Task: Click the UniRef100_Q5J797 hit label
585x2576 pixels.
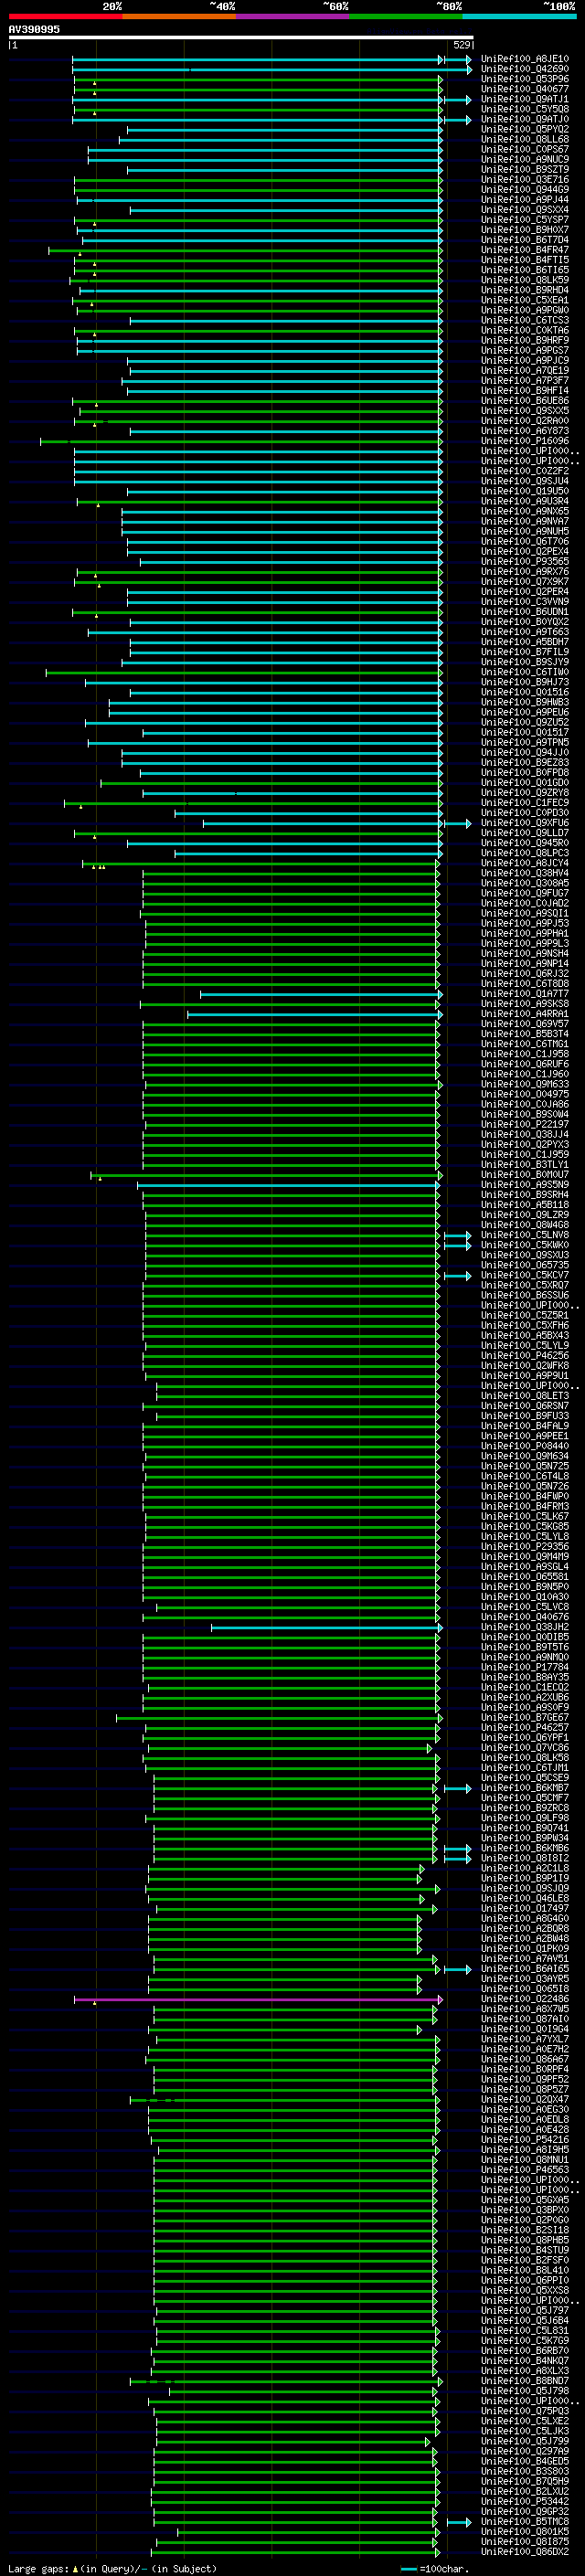Action: point(525,2310)
